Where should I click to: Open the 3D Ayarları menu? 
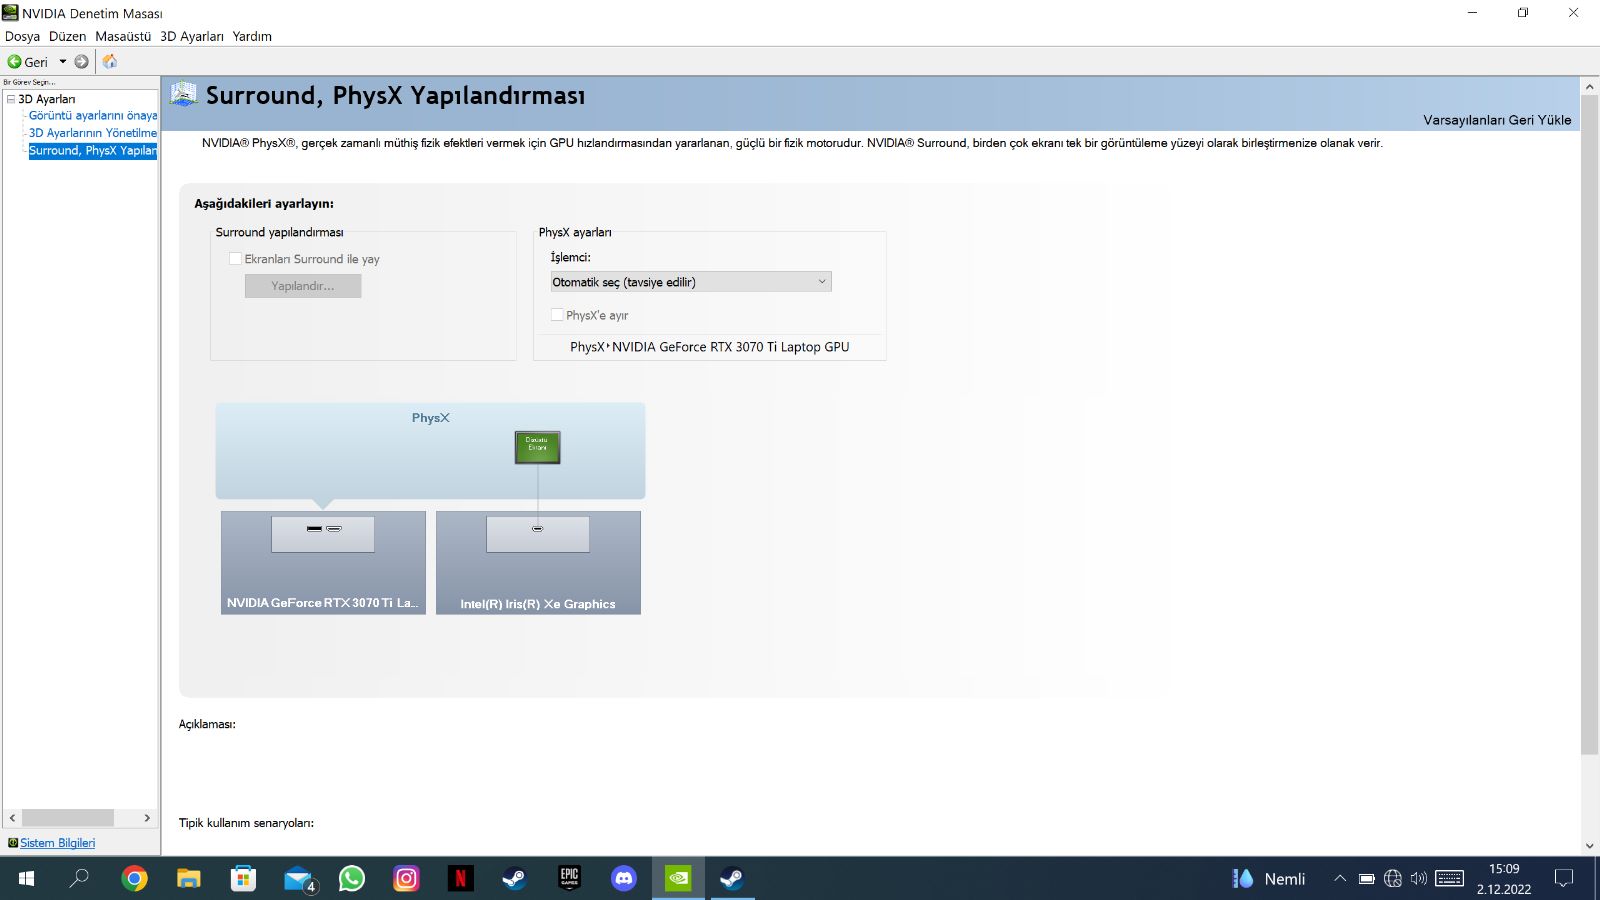tap(192, 36)
